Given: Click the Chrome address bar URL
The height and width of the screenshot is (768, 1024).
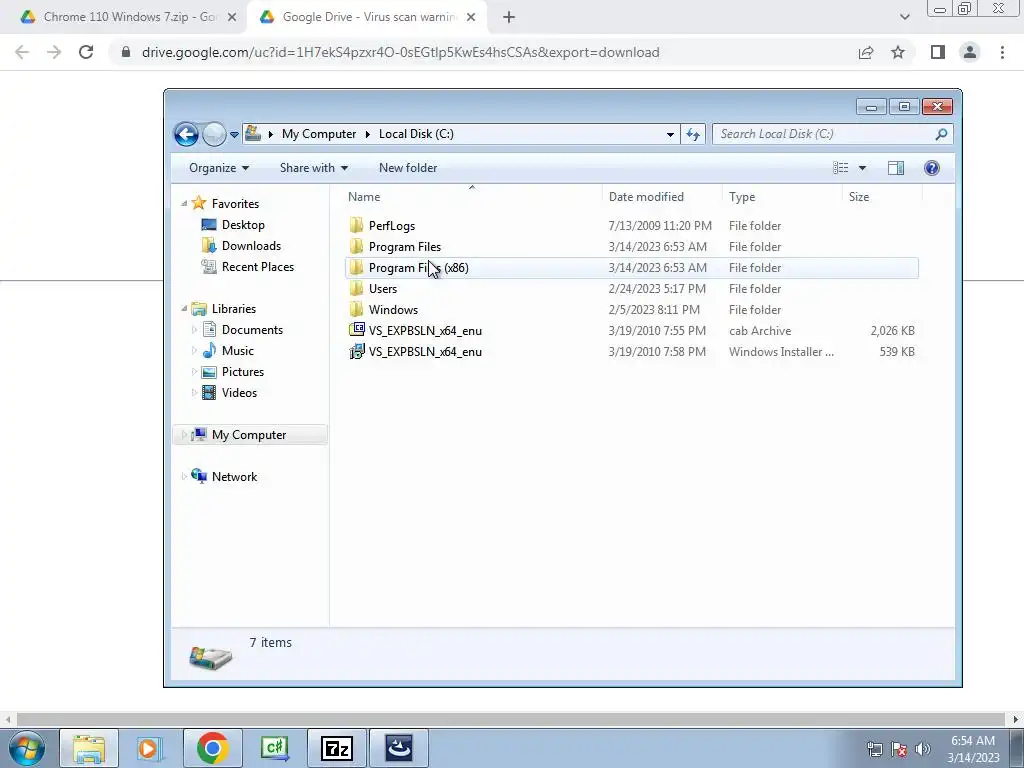Looking at the screenshot, I should pos(400,52).
